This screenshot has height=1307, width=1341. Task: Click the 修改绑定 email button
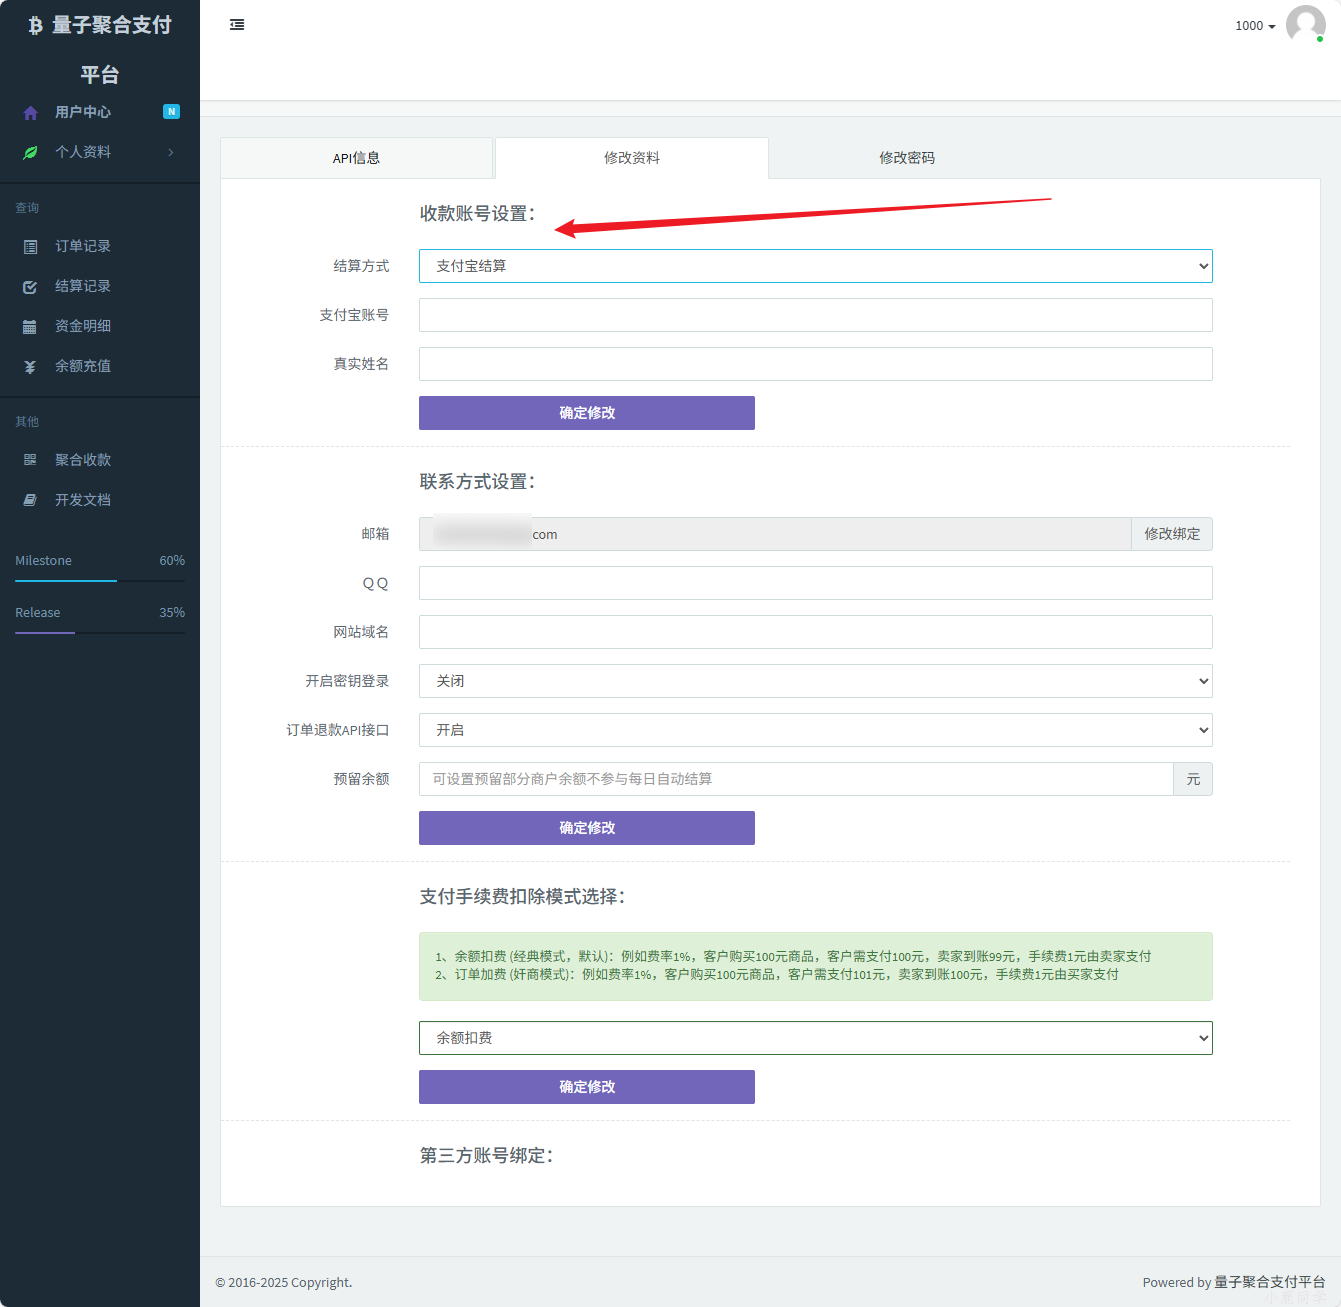[1171, 534]
